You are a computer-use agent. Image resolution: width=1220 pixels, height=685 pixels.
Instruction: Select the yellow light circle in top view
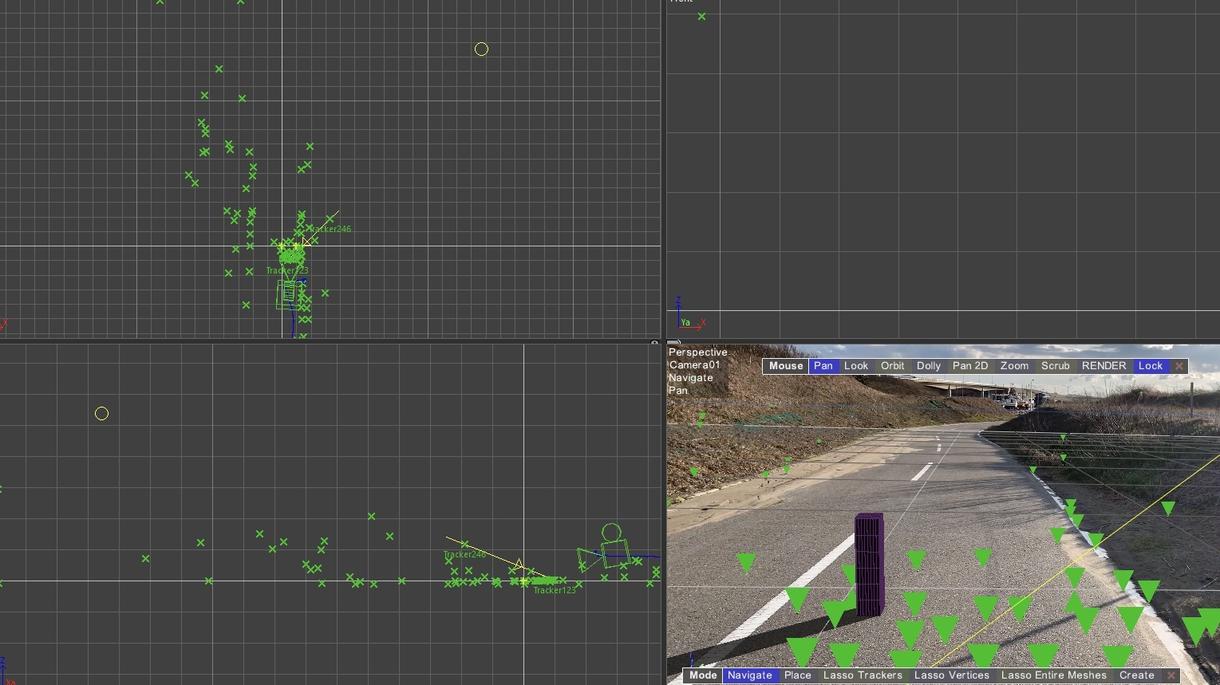click(481, 49)
